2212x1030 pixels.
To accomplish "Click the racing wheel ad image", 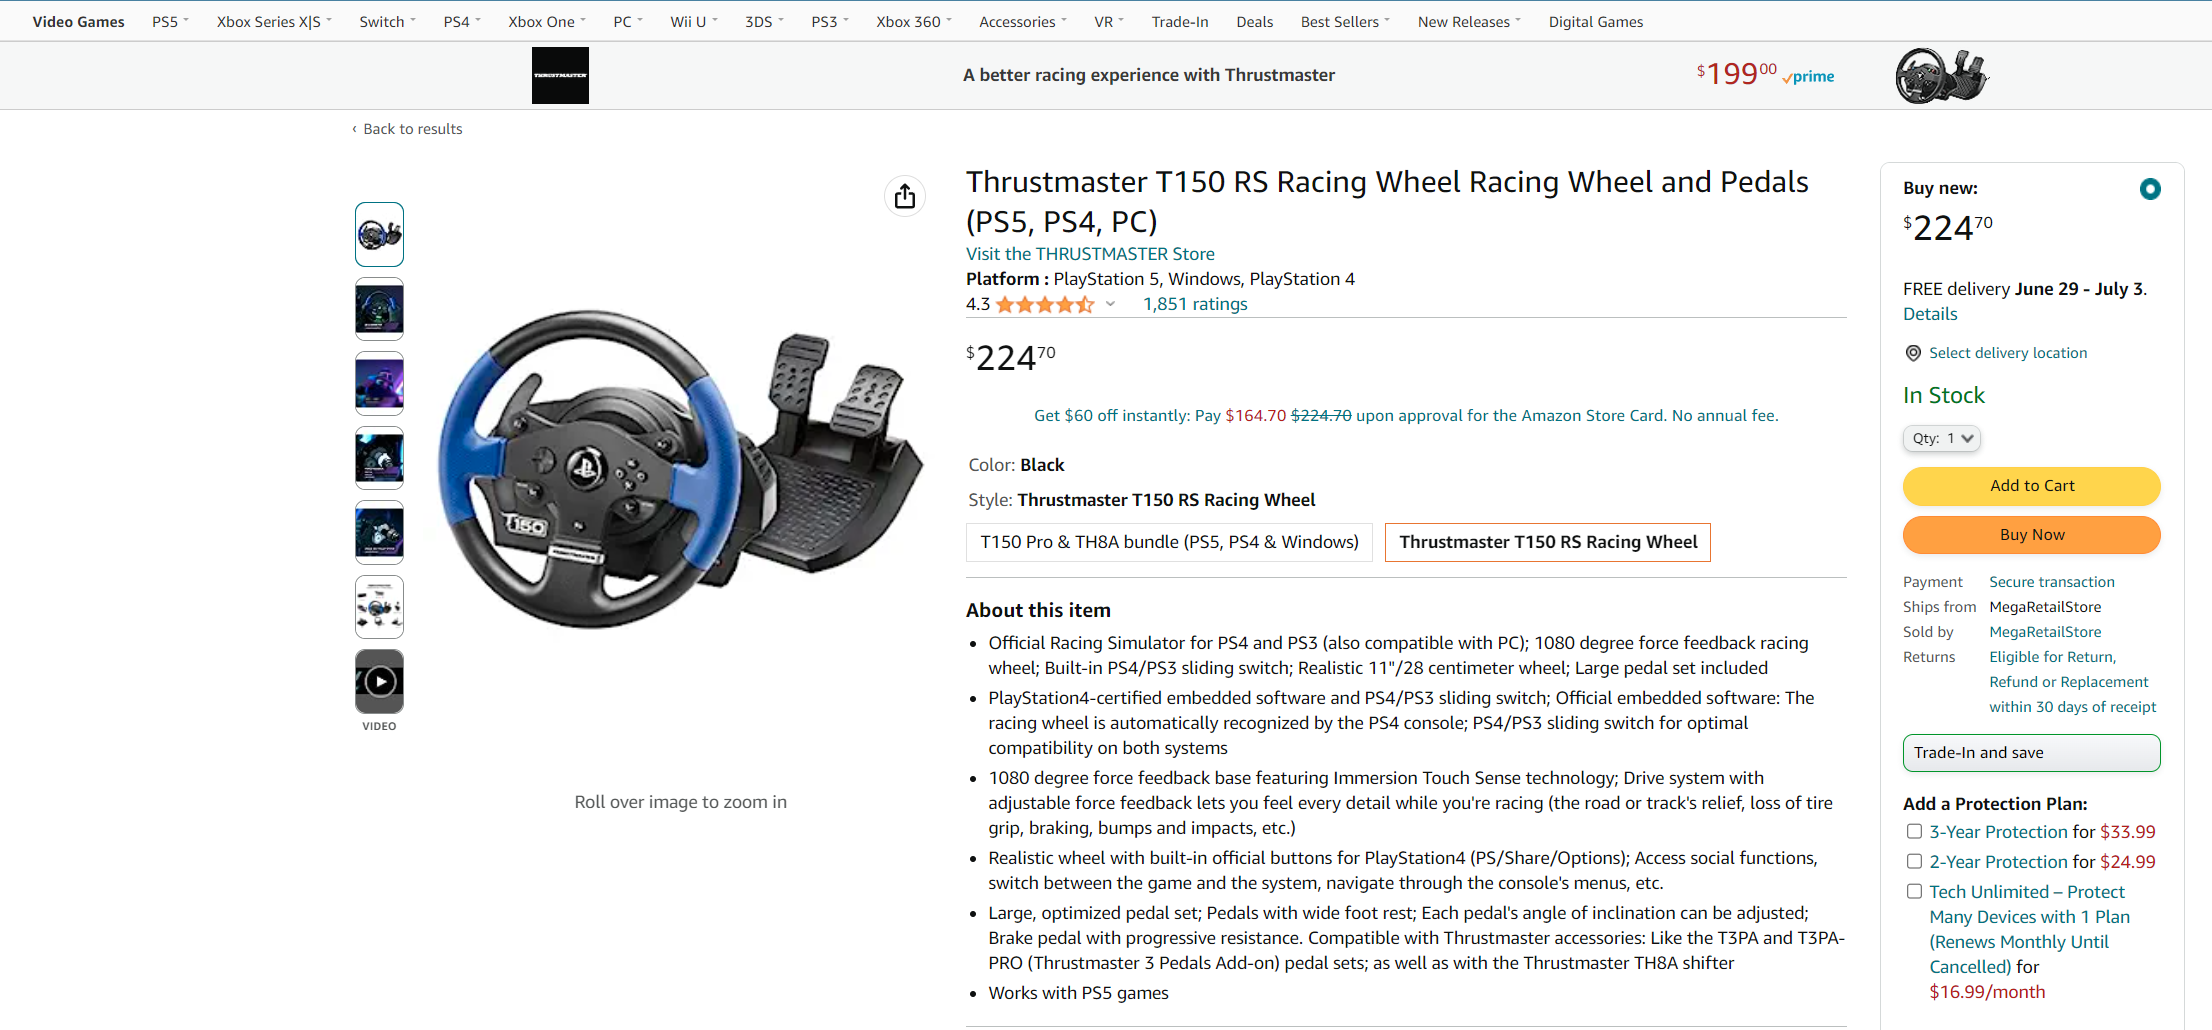I will coord(1940,75).
